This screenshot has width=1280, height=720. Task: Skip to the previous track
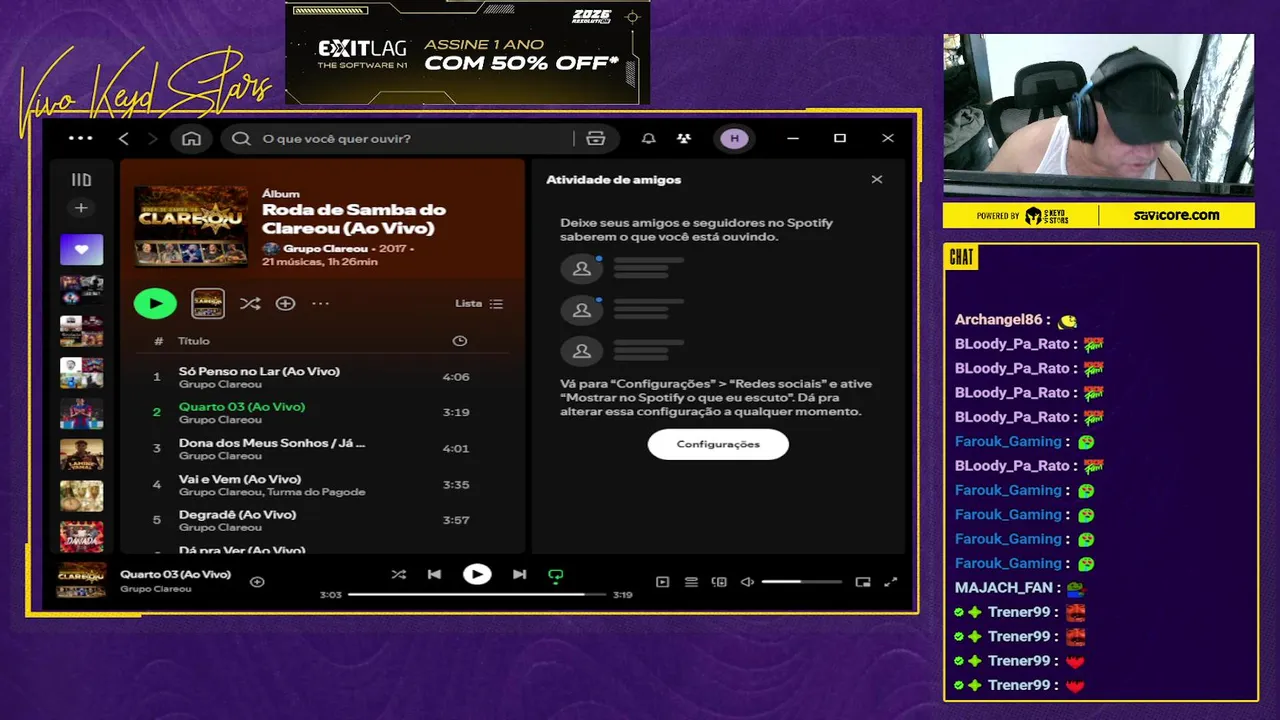tap(434, 574)
